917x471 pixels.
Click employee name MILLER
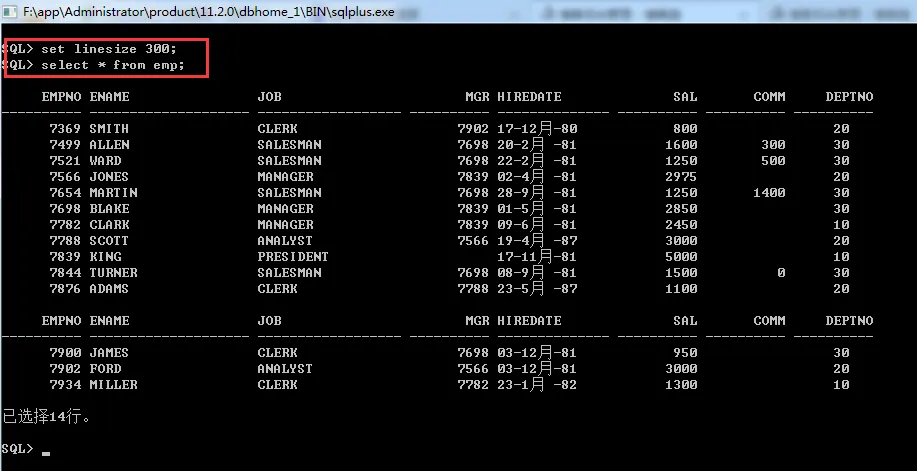113,384
